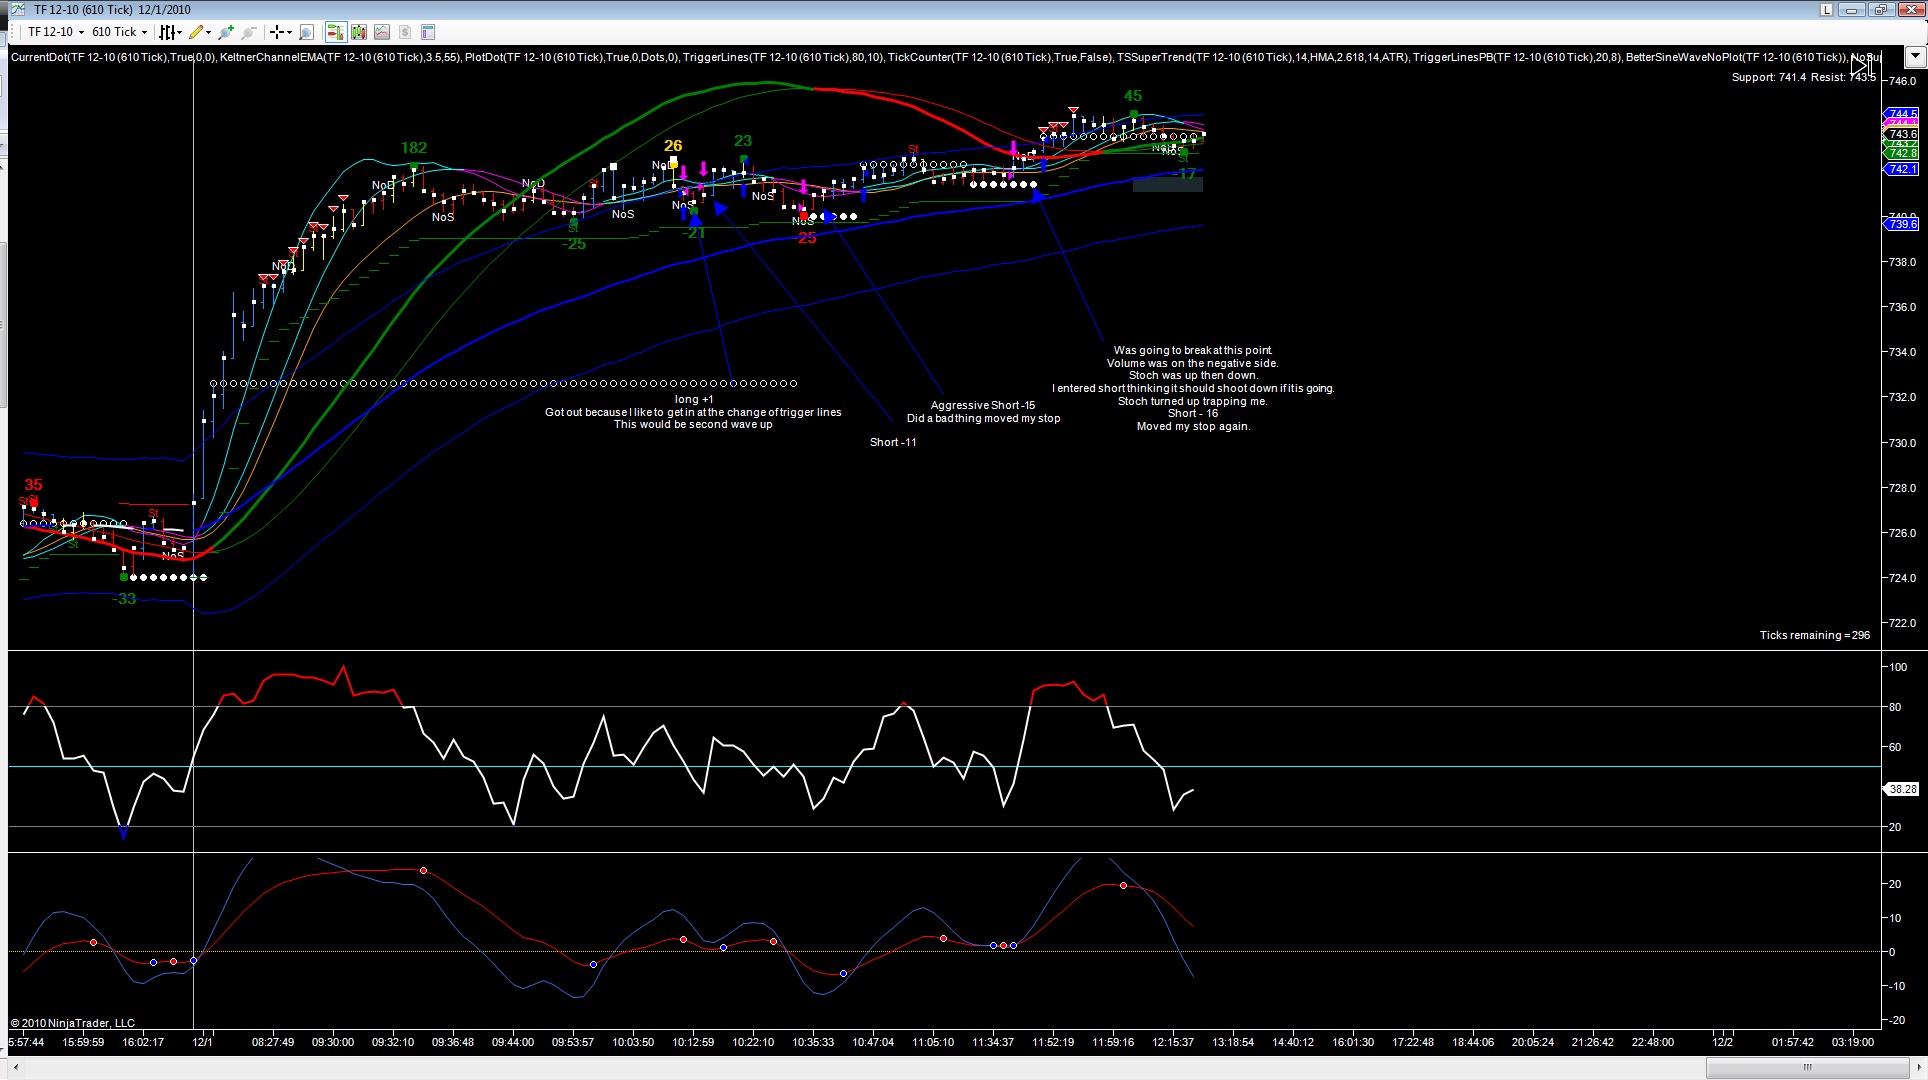Toggle the Chart Trader panel icon

pos(336,32)
